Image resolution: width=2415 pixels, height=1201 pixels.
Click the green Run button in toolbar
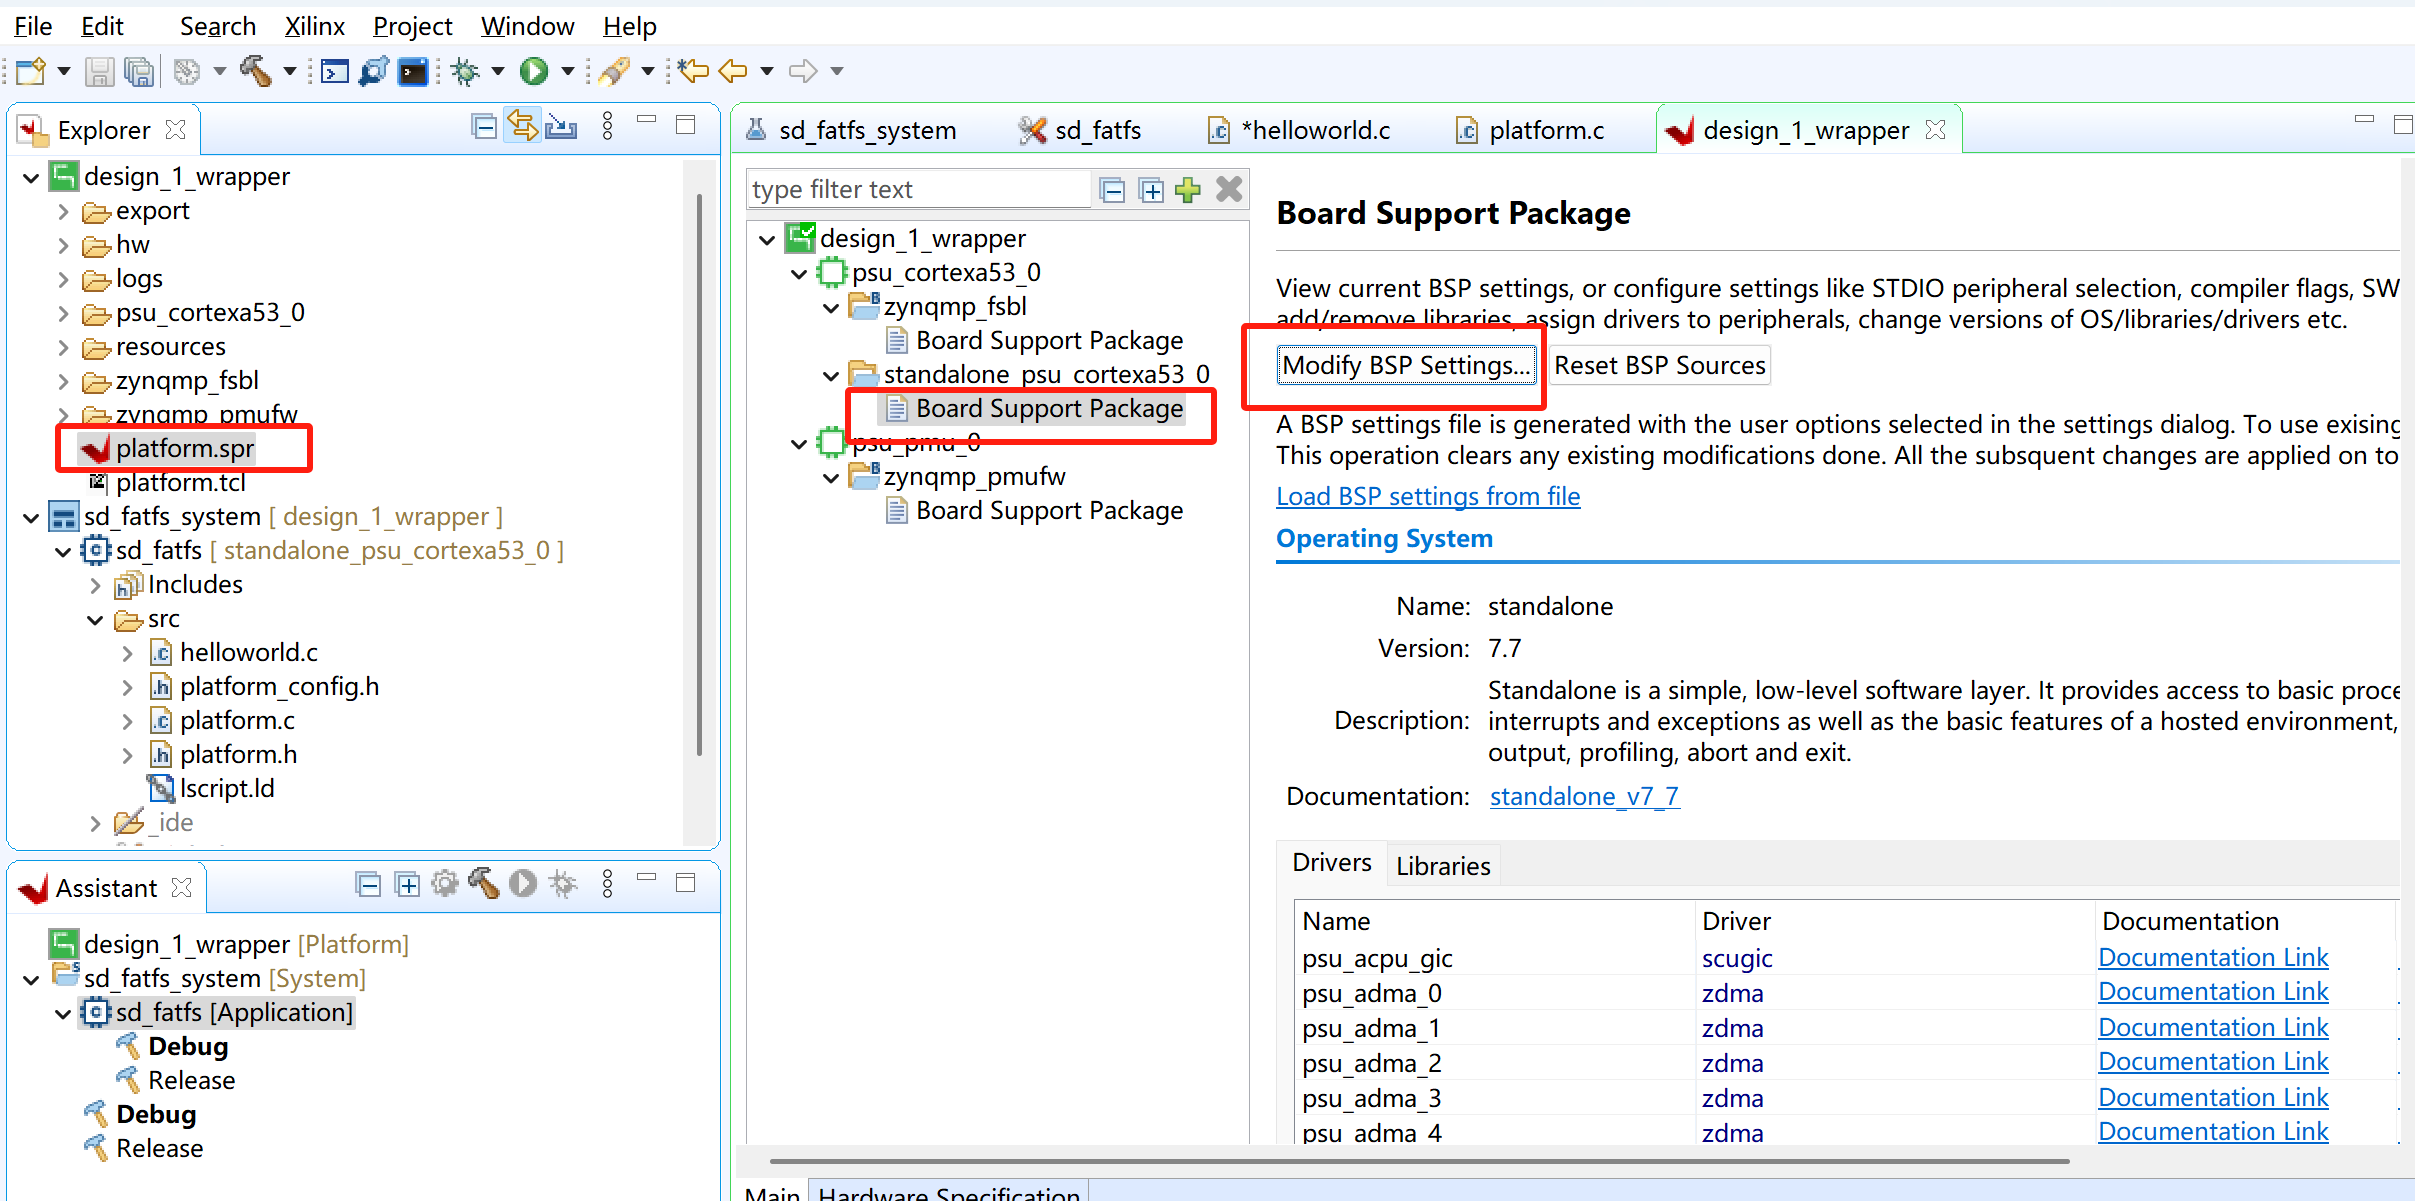pos(534,71)
